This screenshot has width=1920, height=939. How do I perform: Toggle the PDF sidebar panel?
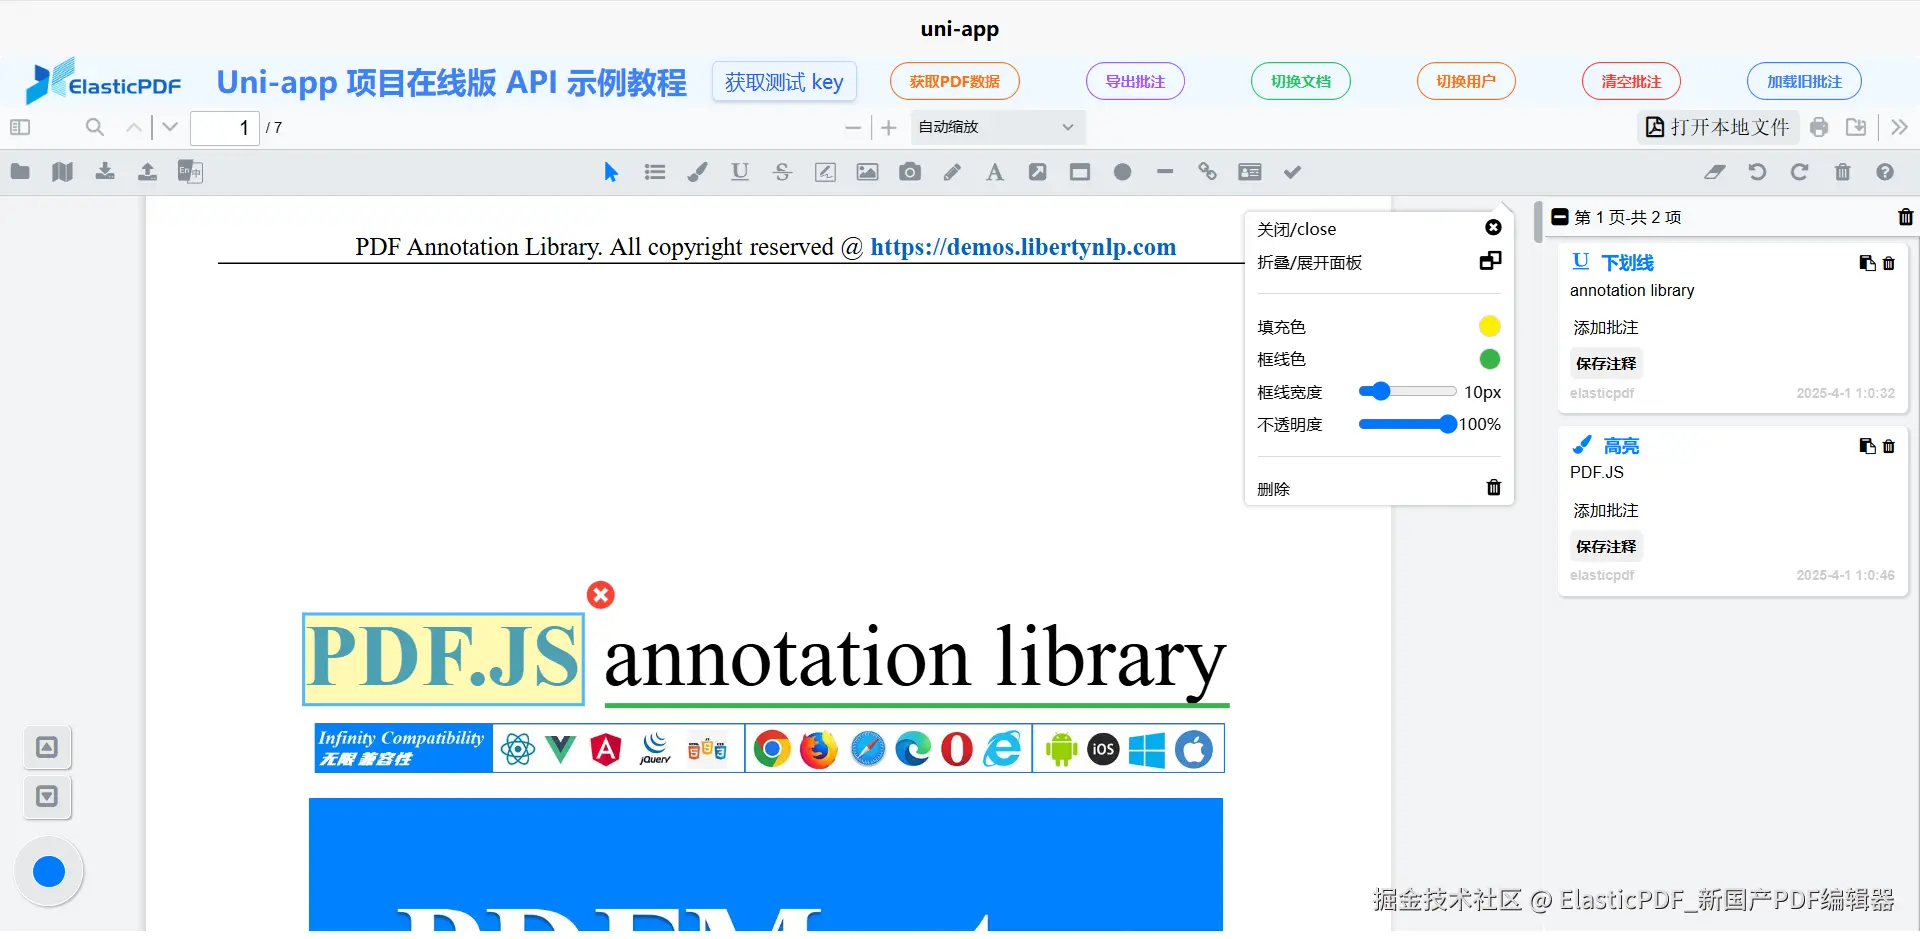point(20,127)
